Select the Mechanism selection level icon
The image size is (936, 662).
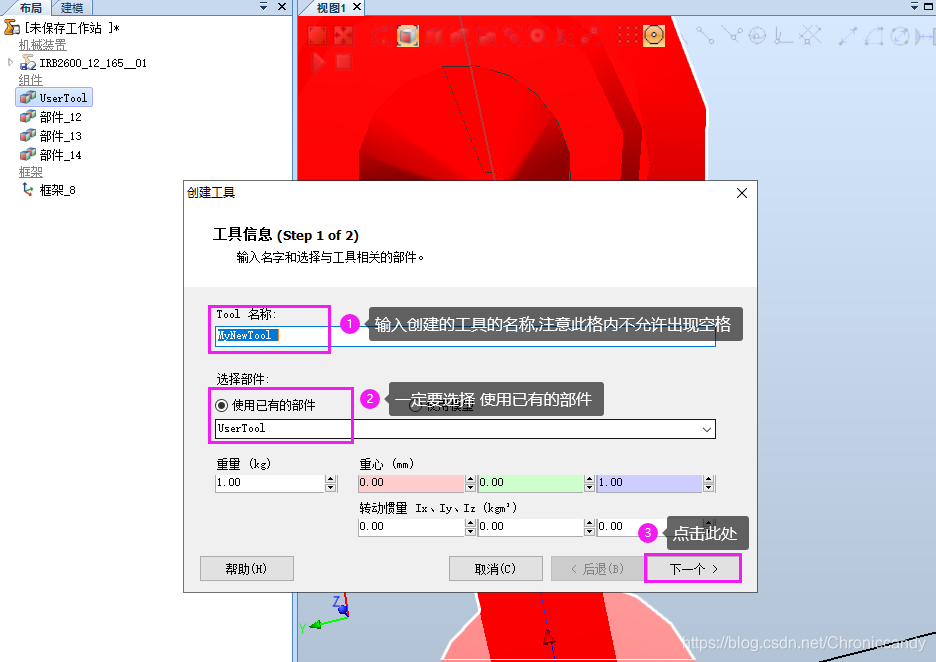512,36
